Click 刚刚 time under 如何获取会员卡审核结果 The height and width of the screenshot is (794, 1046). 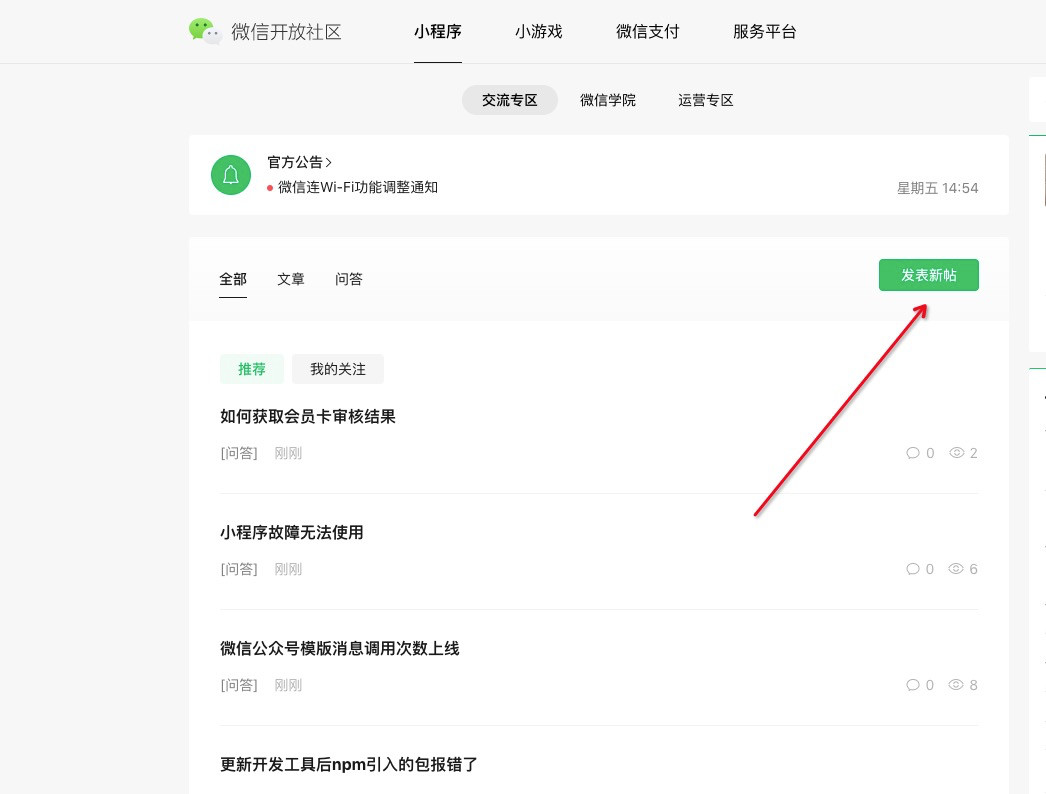click(x=288, y=453)
